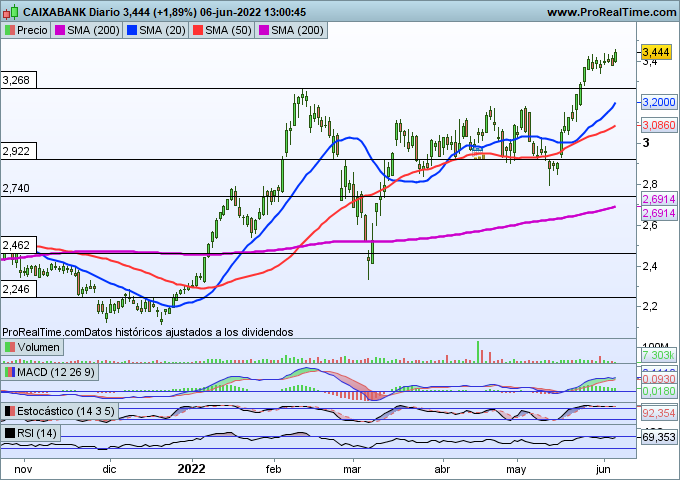The width and height of the screenshot is (680, 480).
Task: Select the 2,462 level label
Action: [18, 245]
